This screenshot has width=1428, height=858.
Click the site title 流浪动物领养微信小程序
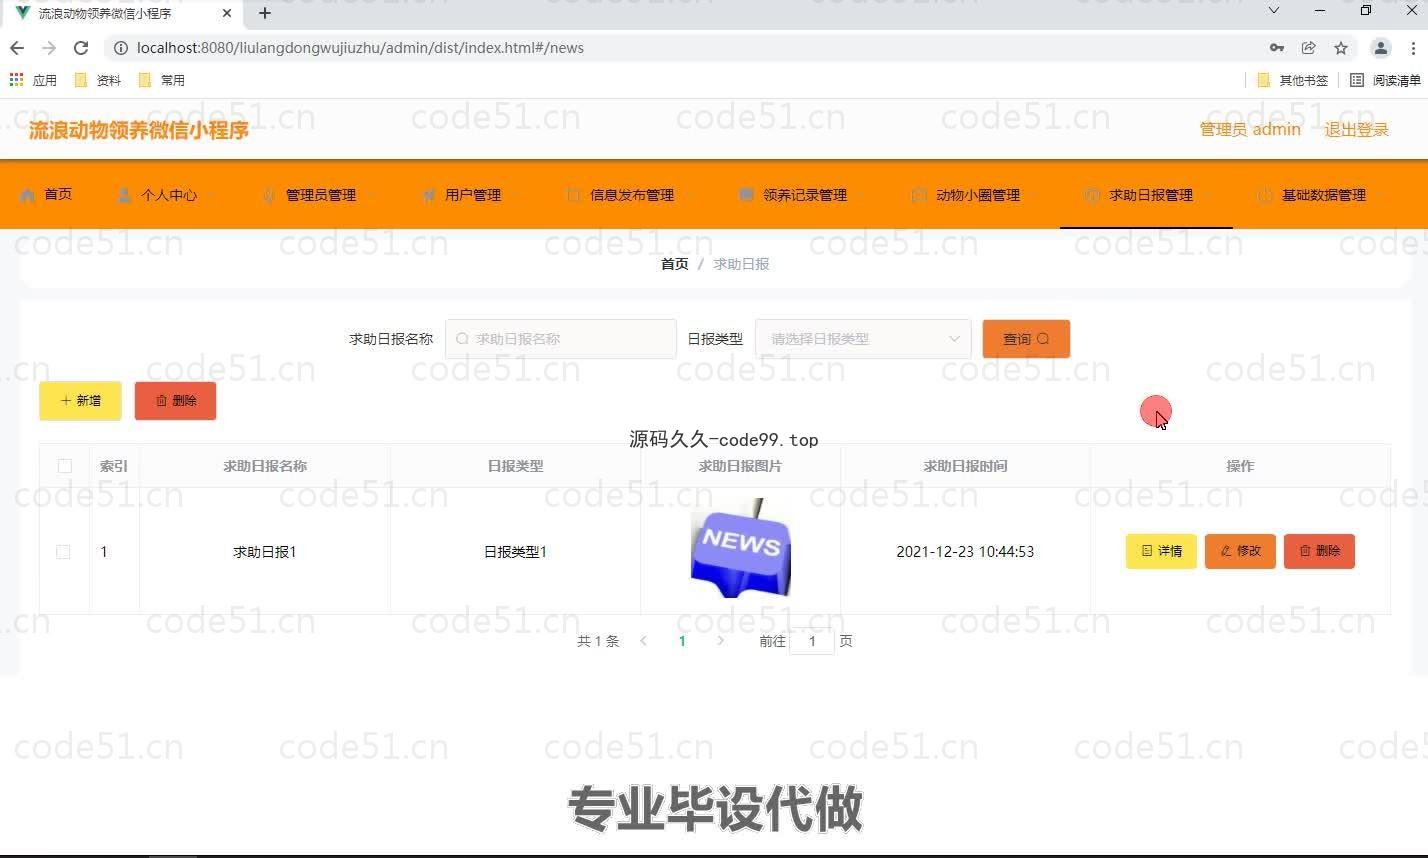point(139,130)
